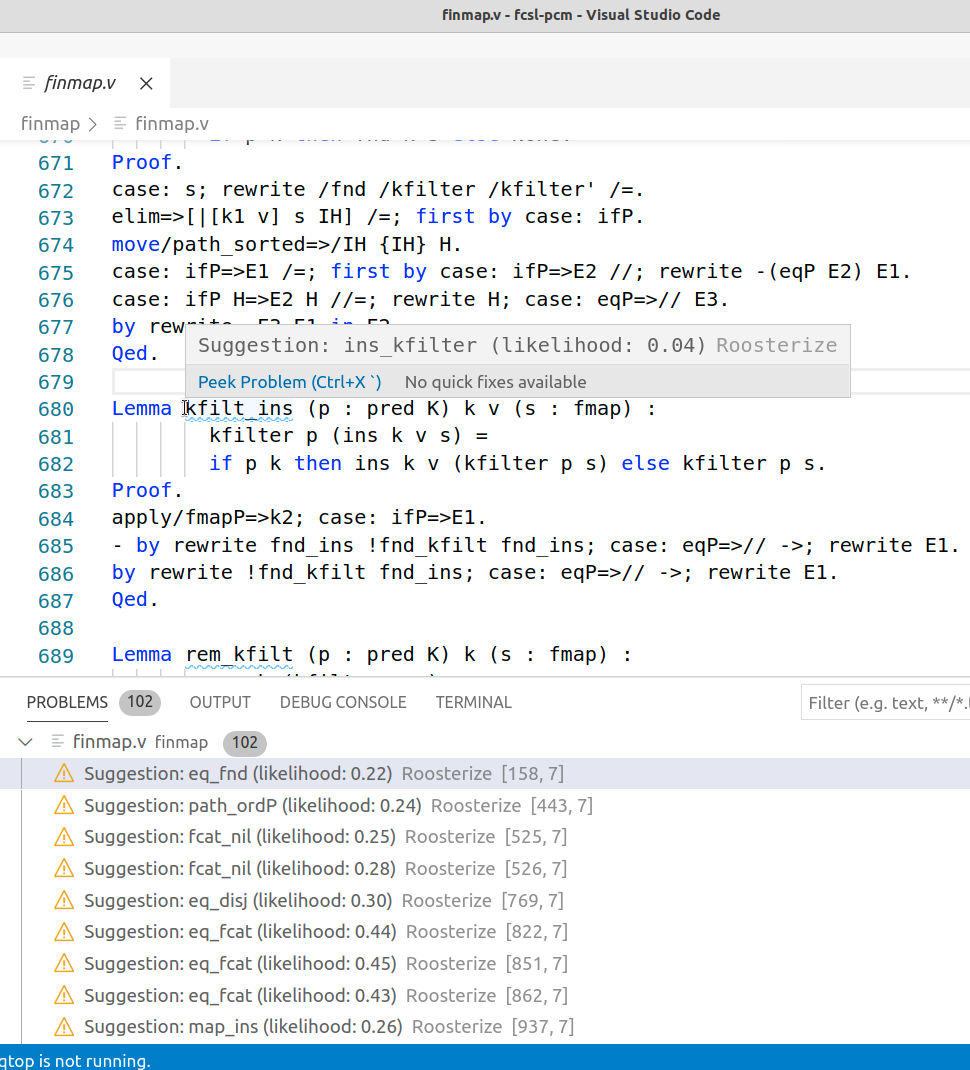Click the kfilt_ins lemma name on line 680
Image resolution: width=970 pixels, height=1070 pixels.
click(x=238, y=409)
